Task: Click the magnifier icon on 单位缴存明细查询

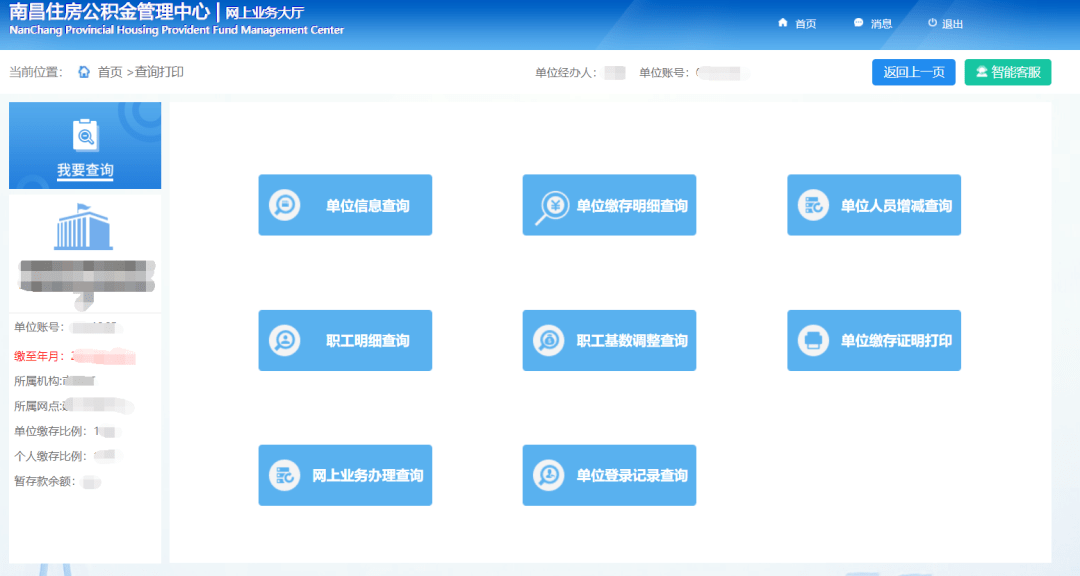Action: [x=552, y=206]
